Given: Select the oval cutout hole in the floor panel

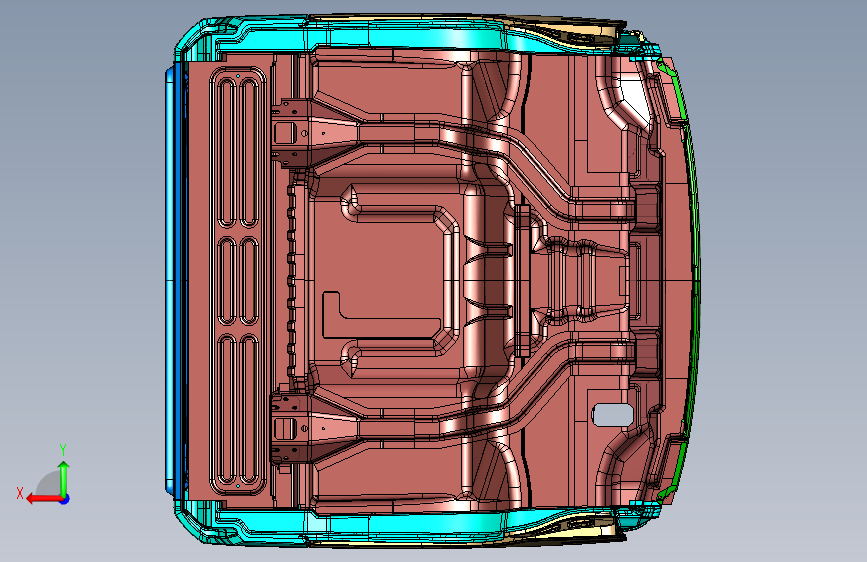Looking at the screenshot, I should pos(613,415).
